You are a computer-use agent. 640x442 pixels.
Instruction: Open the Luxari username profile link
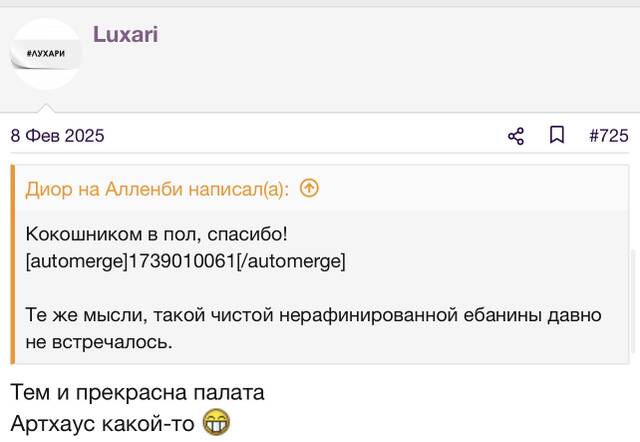click(x=125, y=34)
